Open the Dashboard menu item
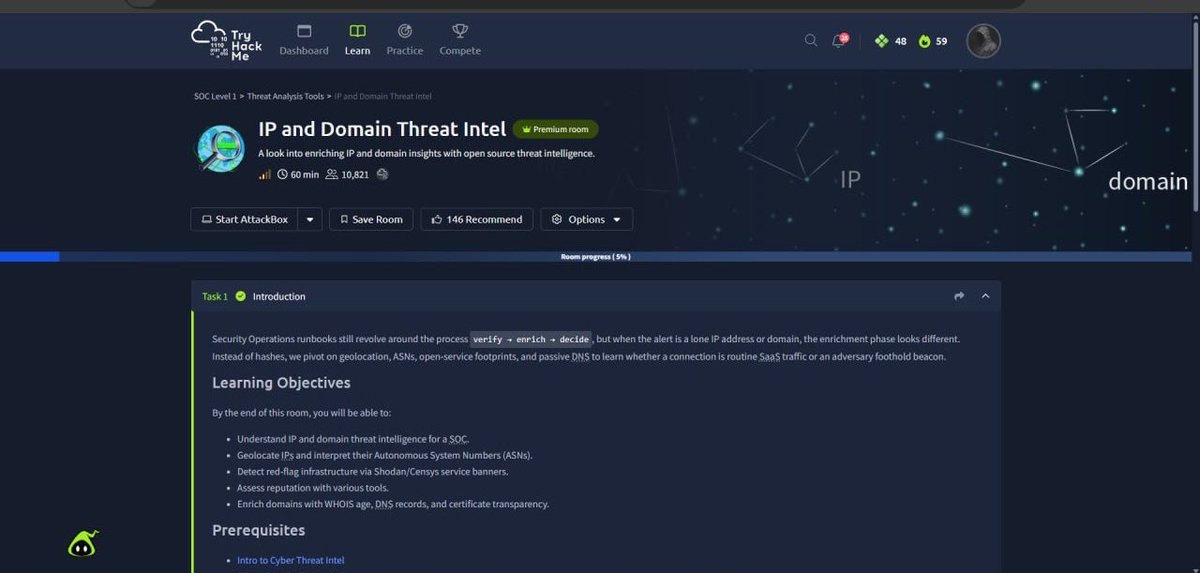This screenshot has height=573, width=1200. coord(304,40)
